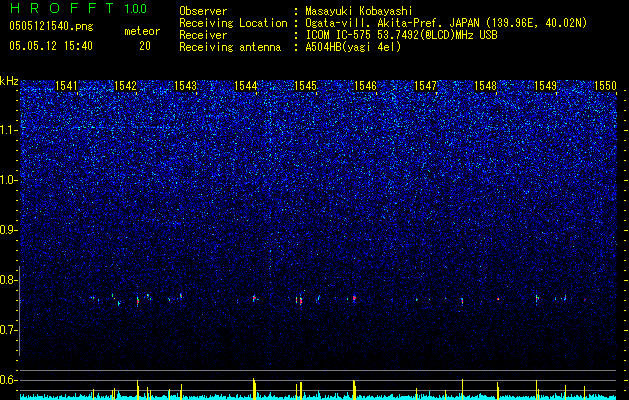Click the Receiver label
The image size is (629, 400).
click(x=203, y=35)
